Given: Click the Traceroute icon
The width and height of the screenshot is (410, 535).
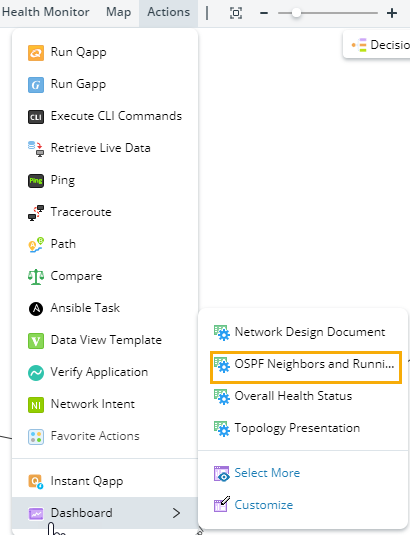Looking at the screenshot, I should point(36,213).
